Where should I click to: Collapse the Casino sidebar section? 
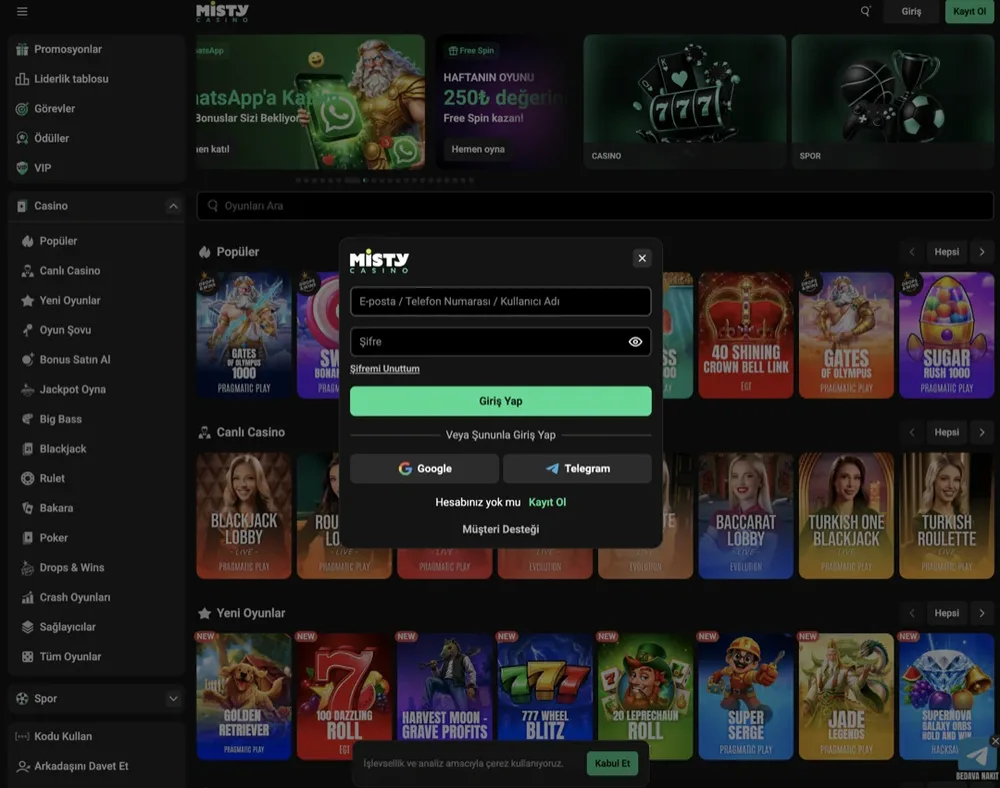pyautogui.click(x=173, y=206)
